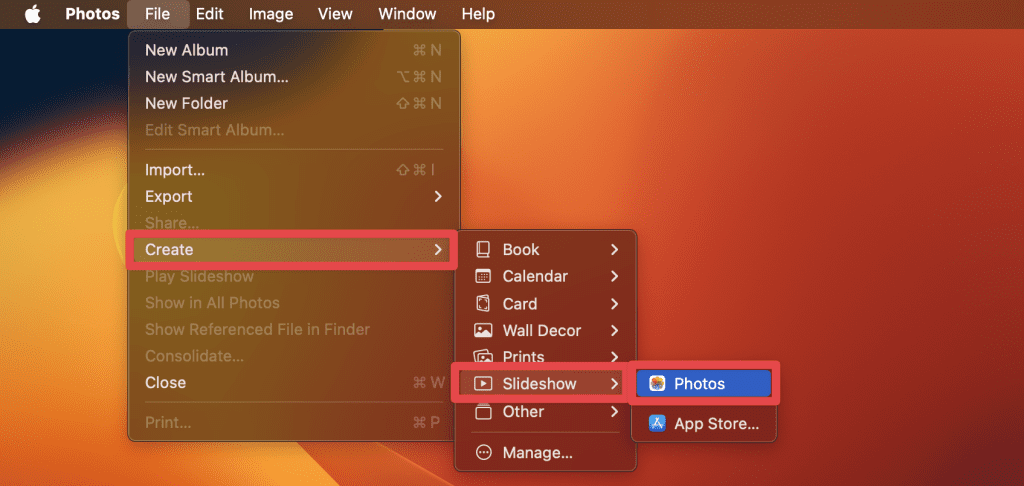The image size is (1024, 486).
Task: Click the App Store icon
Action: pyautogui.click(x=657, y=424)
